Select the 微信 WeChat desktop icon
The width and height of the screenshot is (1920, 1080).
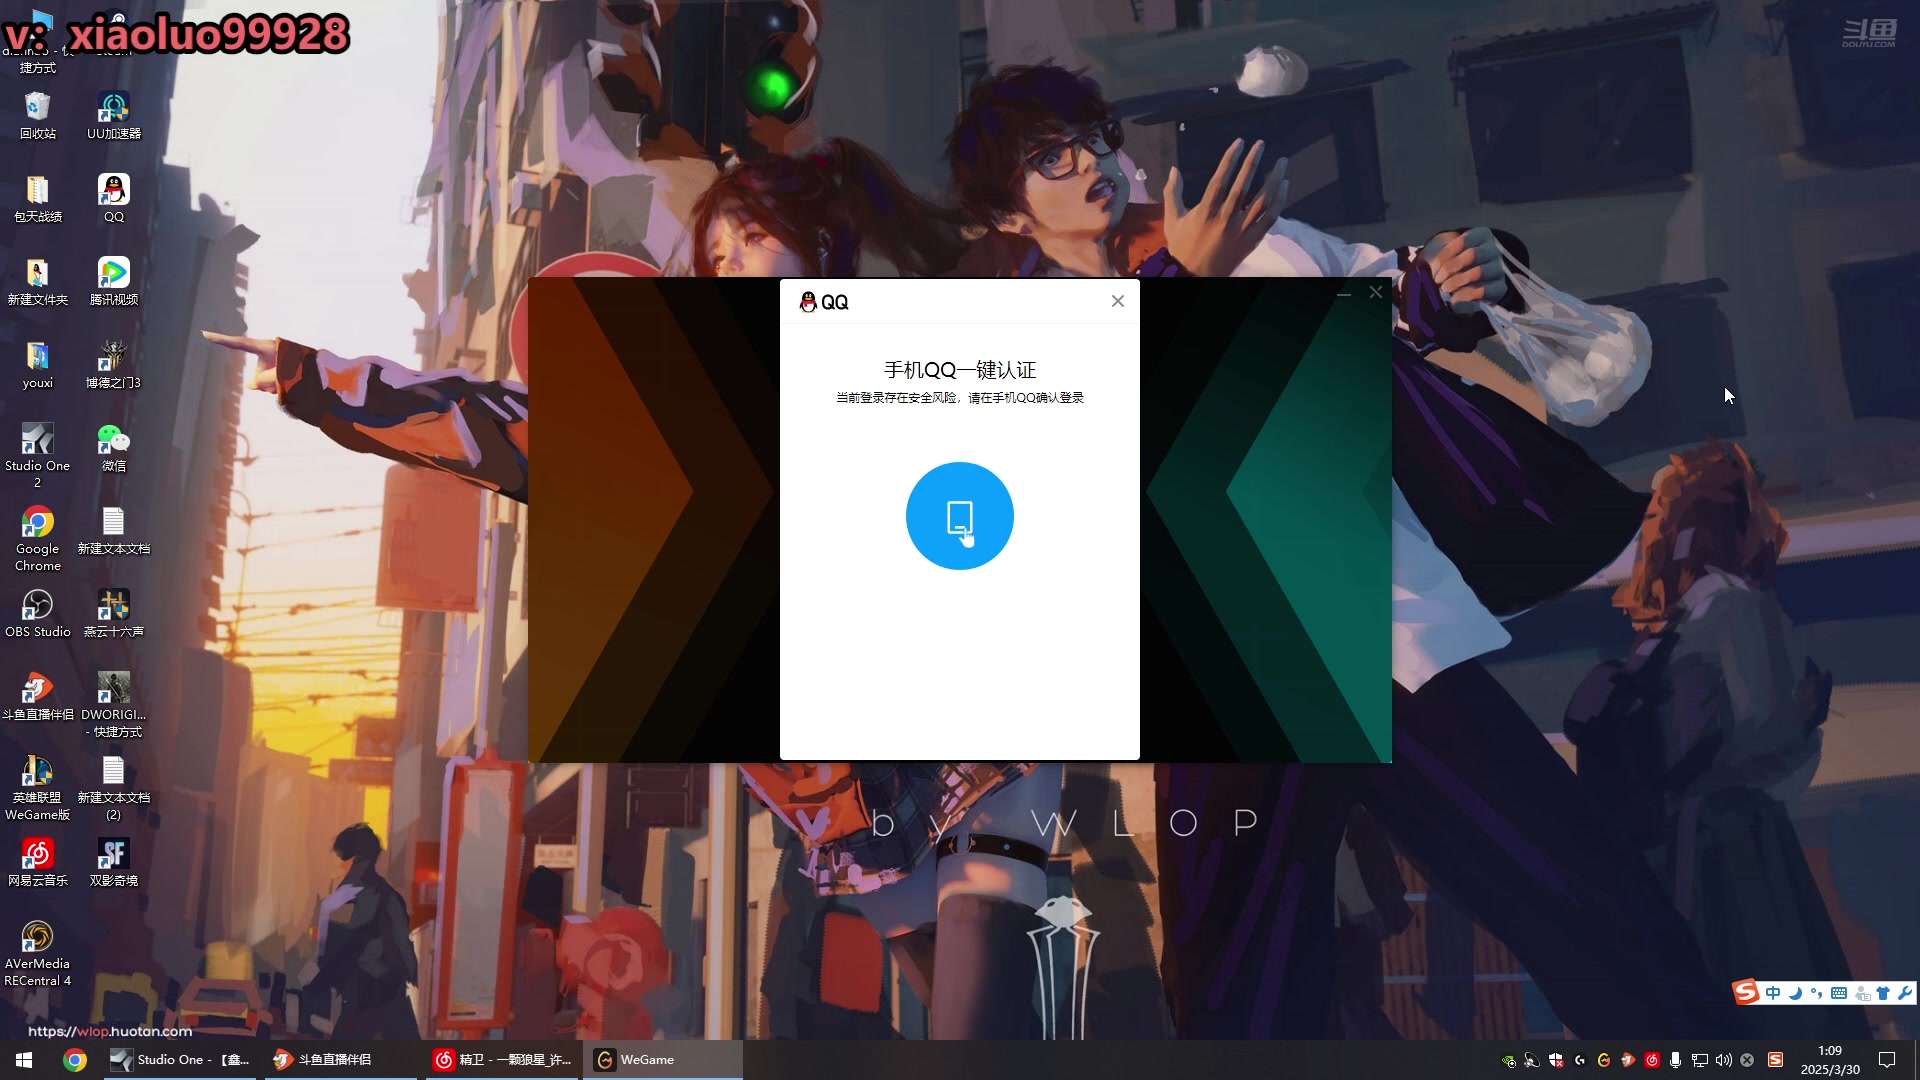[x=114, y=447]
